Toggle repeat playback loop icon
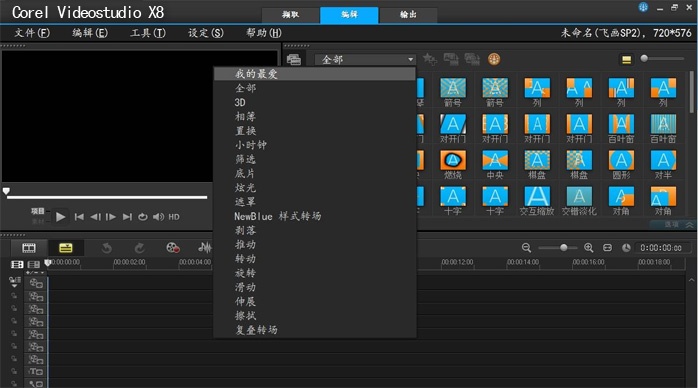 142,217
